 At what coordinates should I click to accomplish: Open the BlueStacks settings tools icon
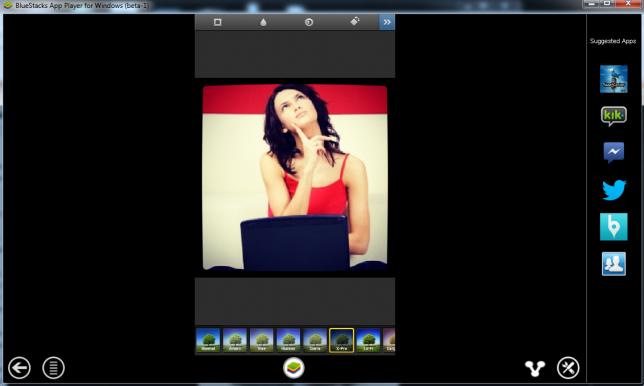tap(568, 368)
